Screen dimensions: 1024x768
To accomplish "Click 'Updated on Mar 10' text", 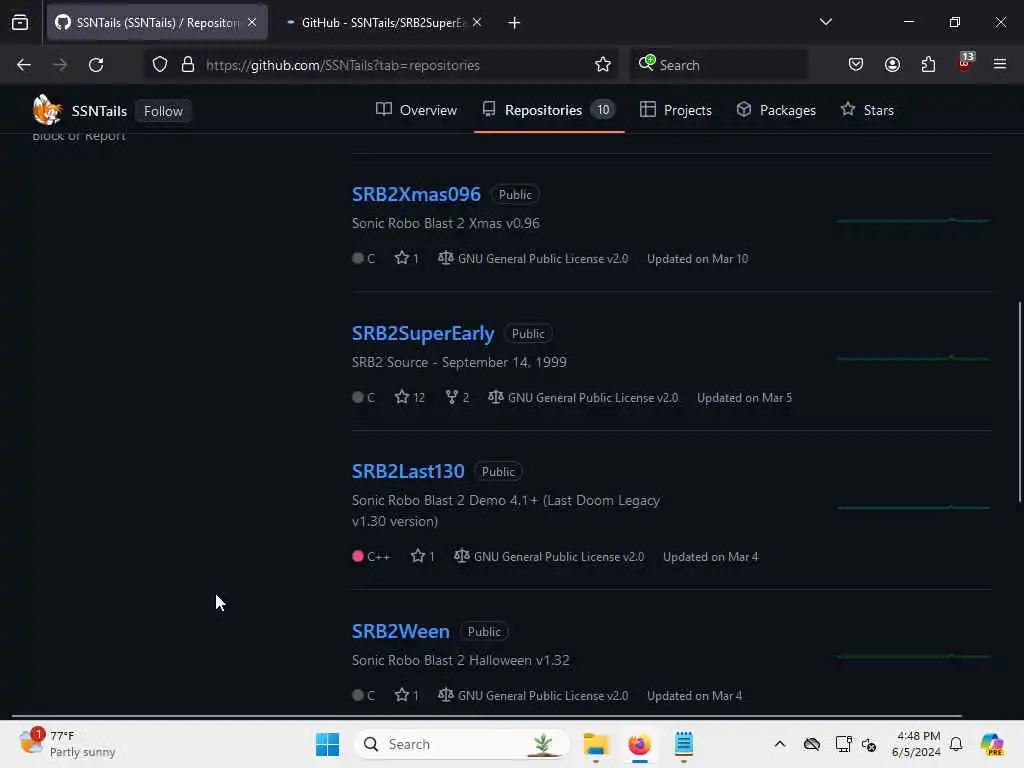I will point(697,259).
